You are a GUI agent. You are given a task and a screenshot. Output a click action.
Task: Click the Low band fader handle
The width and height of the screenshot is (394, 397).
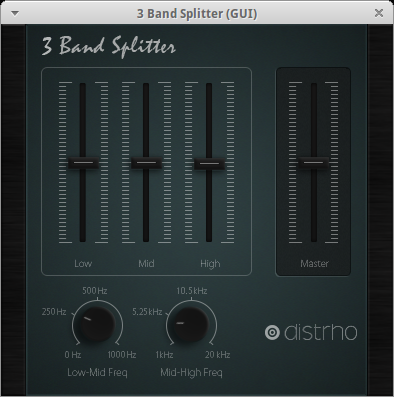pyautogui.click(x=83, y=163)
